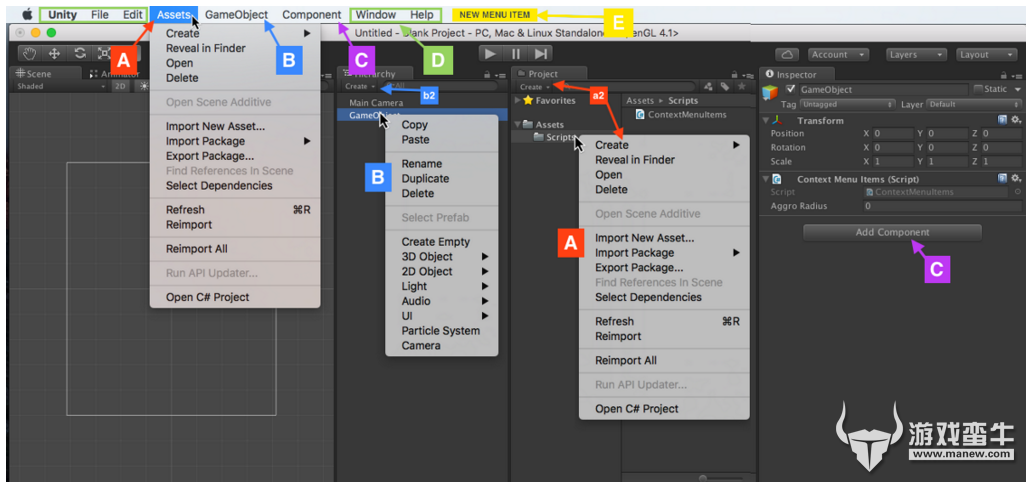The width and height of the screenshot is (1032, 485).
Task: Open the Transform component help icon
Action: (1002, 120)
